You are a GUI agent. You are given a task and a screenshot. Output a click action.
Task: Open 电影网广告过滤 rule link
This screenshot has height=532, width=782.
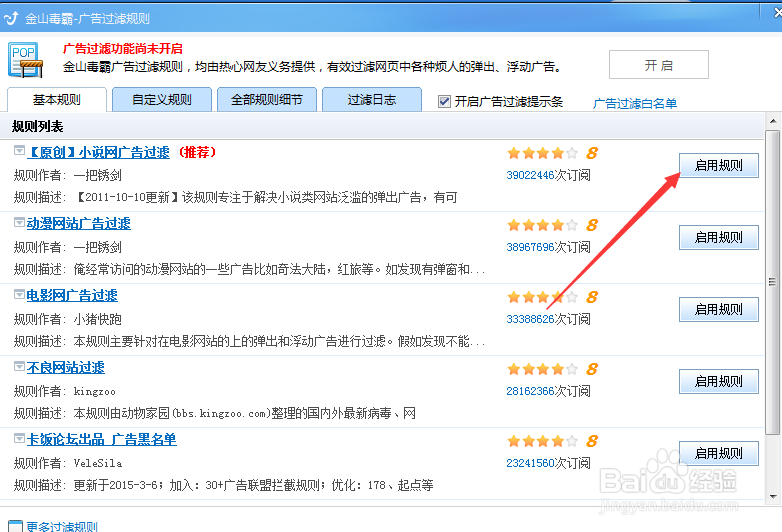tap(72, 295)
